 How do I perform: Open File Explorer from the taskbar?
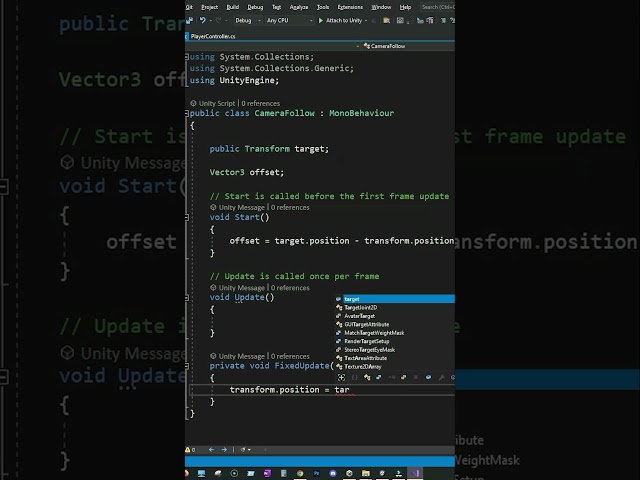click(366, 473)
